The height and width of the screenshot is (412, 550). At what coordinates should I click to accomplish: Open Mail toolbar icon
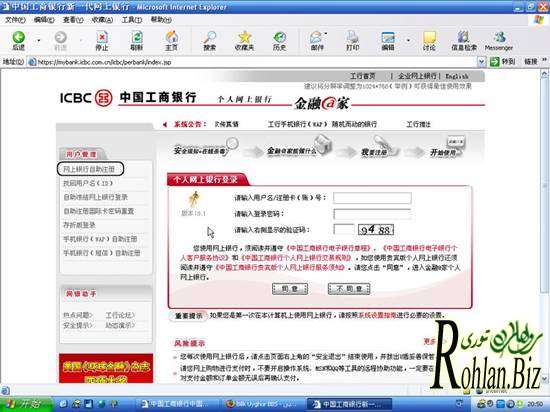click(x=317, y=41)
